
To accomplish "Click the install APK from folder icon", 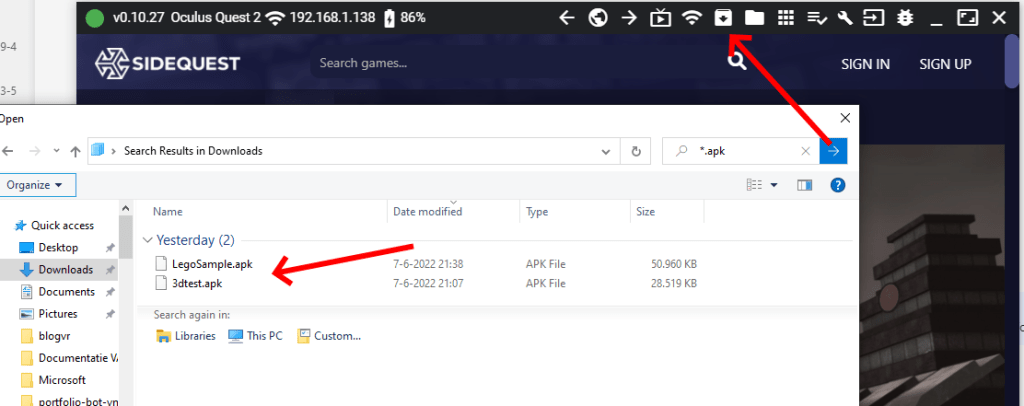I will point(723,18).
